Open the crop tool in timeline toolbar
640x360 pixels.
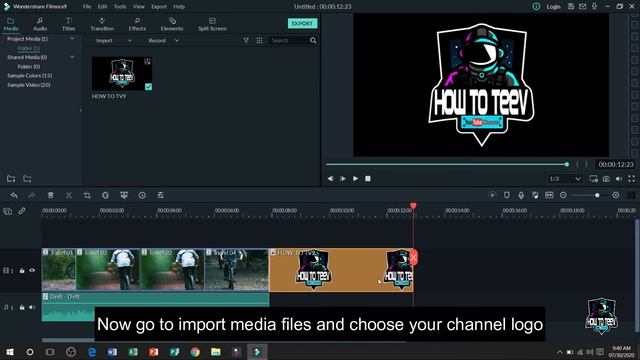[x=87, y=196]
